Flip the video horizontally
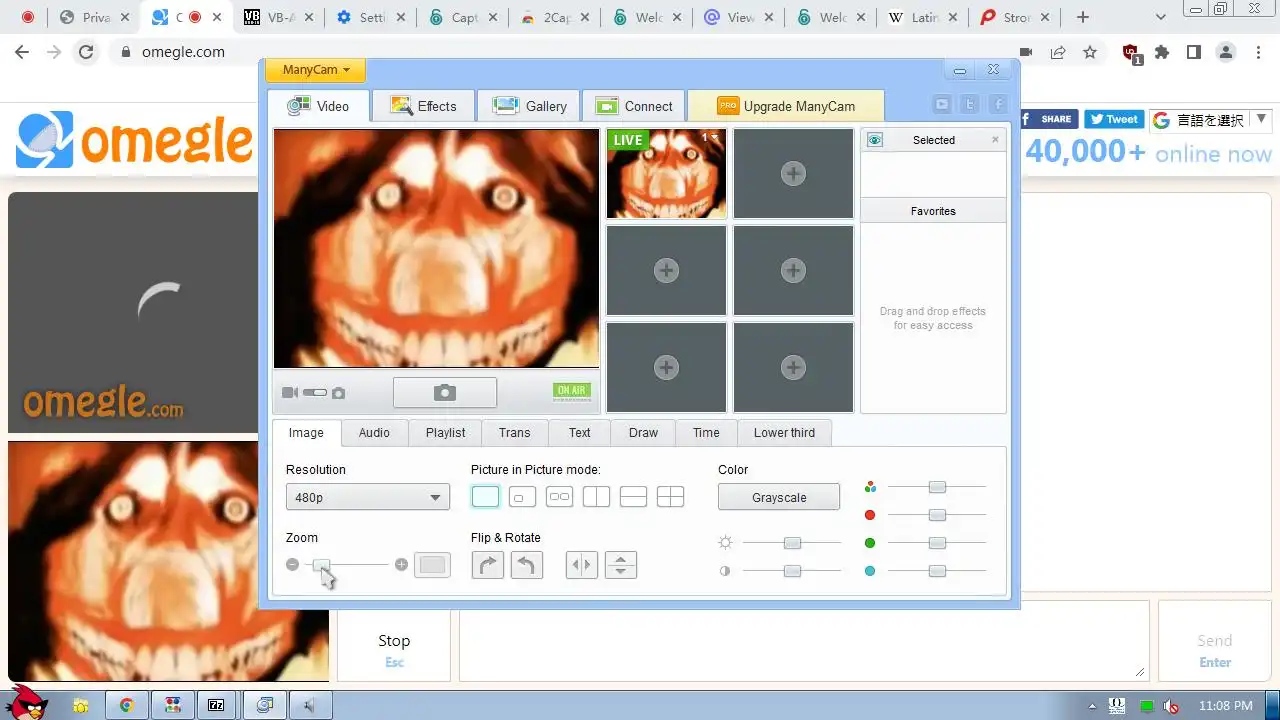The height and width of the screenshot is (720, 1280). [x=581, y=565]
